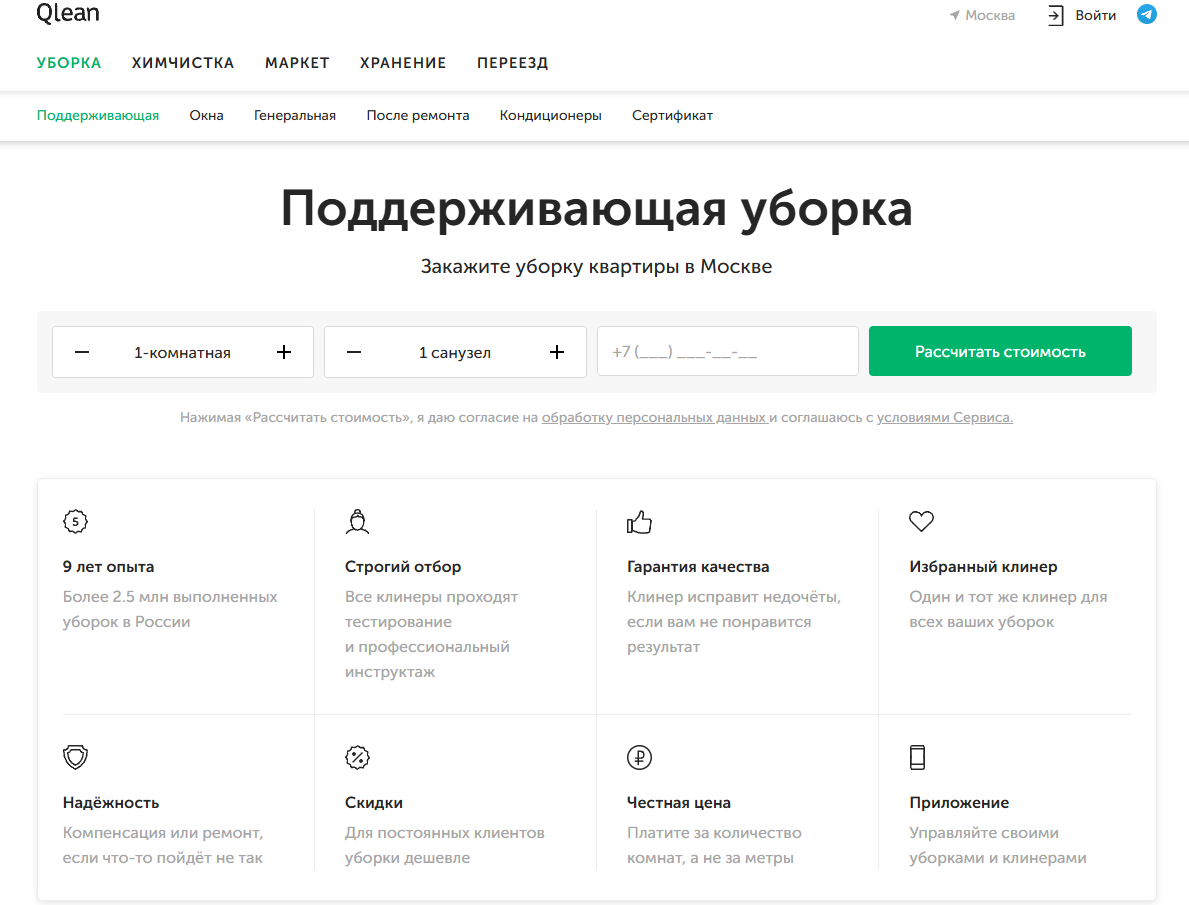This screenshot has width=1189, height=905.
Task: Open the обработку персональных данных link
Action: pyautogui.click(x=654, y=417)
